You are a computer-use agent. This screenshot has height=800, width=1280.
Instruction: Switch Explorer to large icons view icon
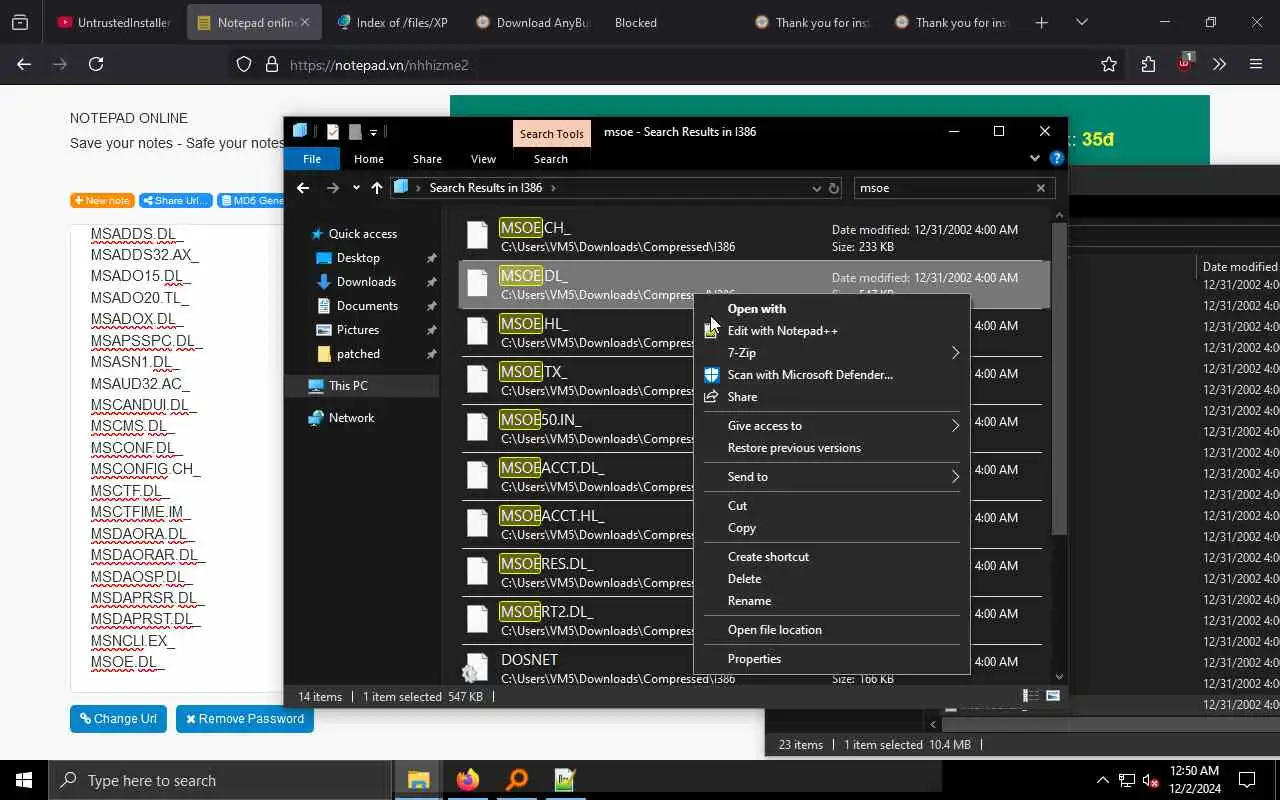click(1052, 696)
